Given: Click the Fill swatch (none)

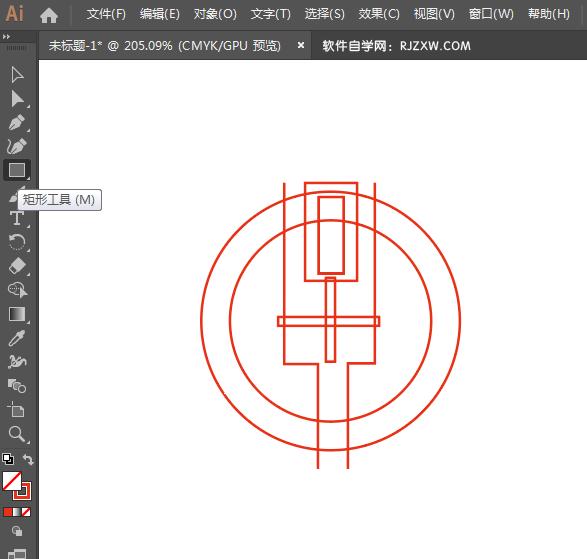Looking at the screenshot, I should point(12,481).
